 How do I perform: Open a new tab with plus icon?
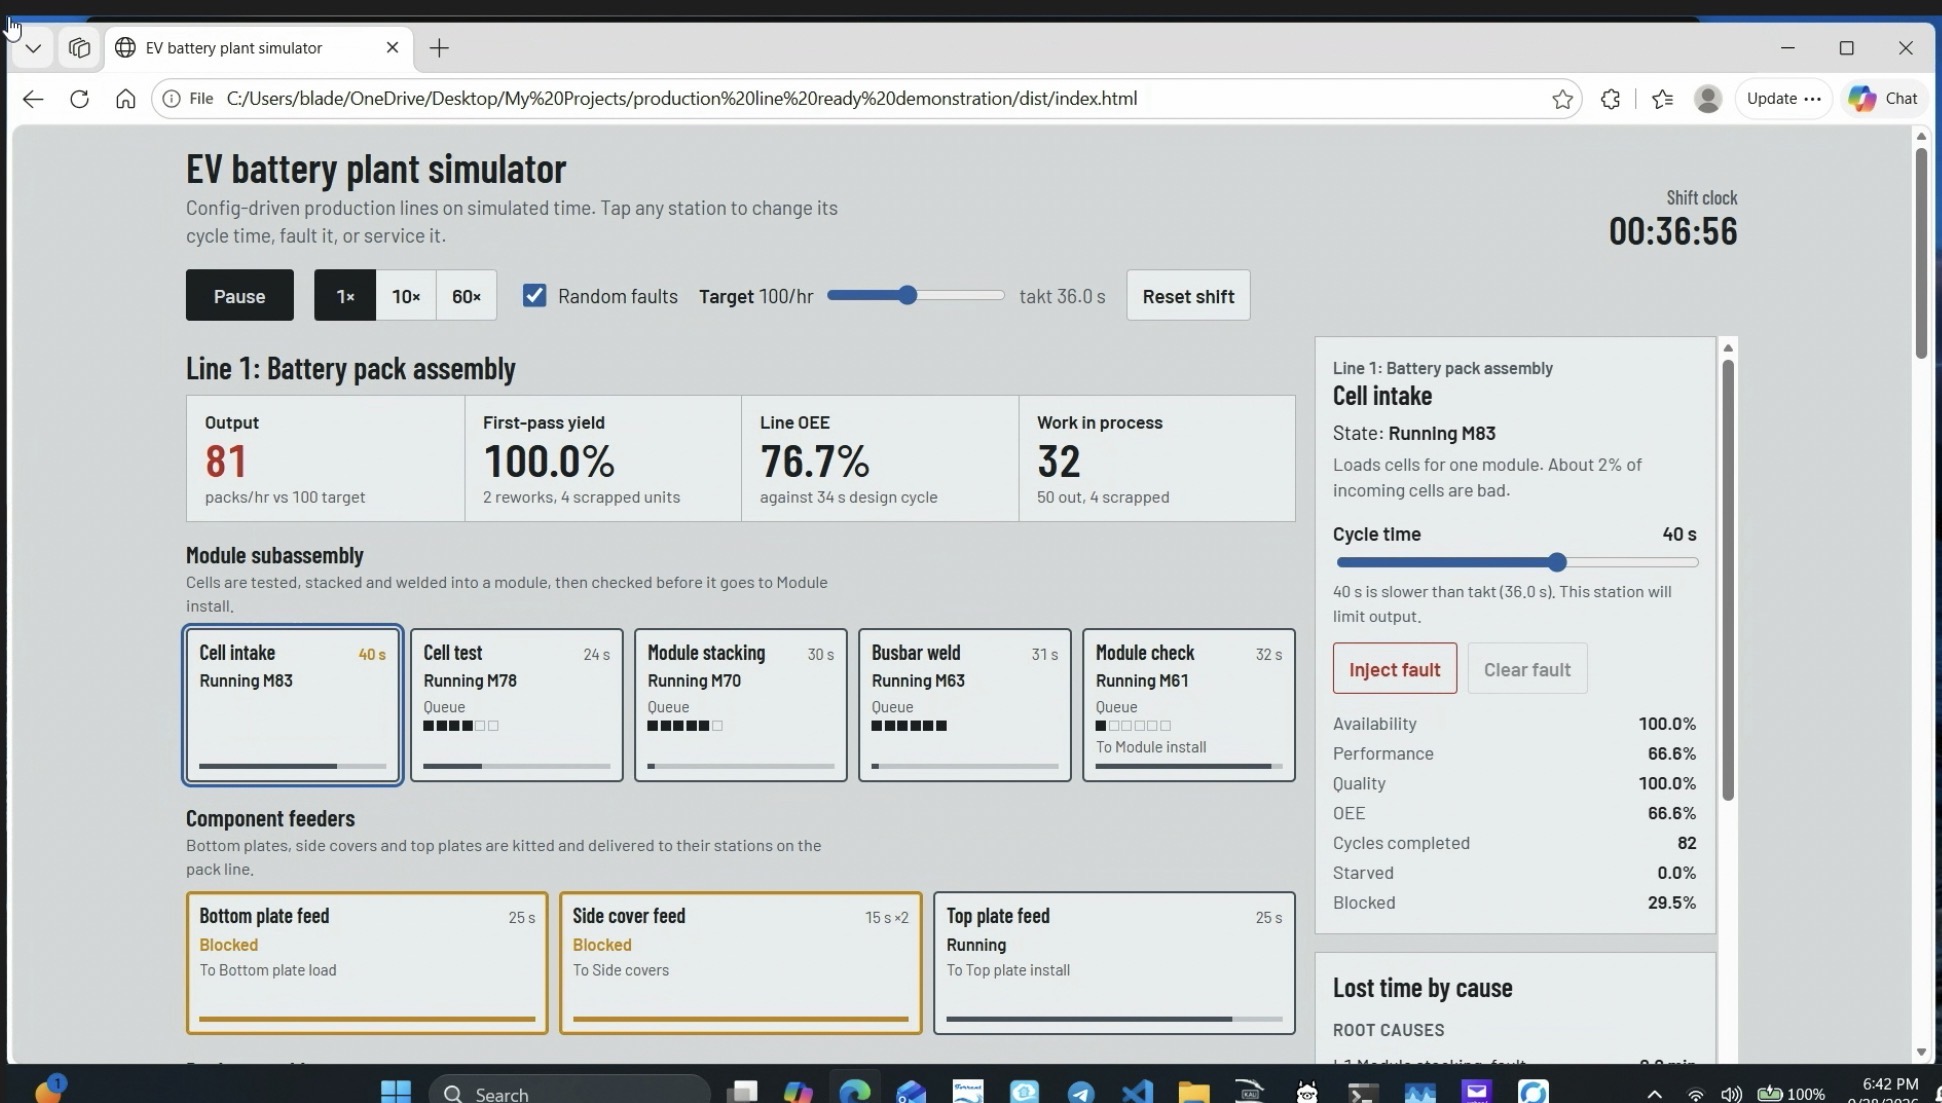click(x=439, y=48)
